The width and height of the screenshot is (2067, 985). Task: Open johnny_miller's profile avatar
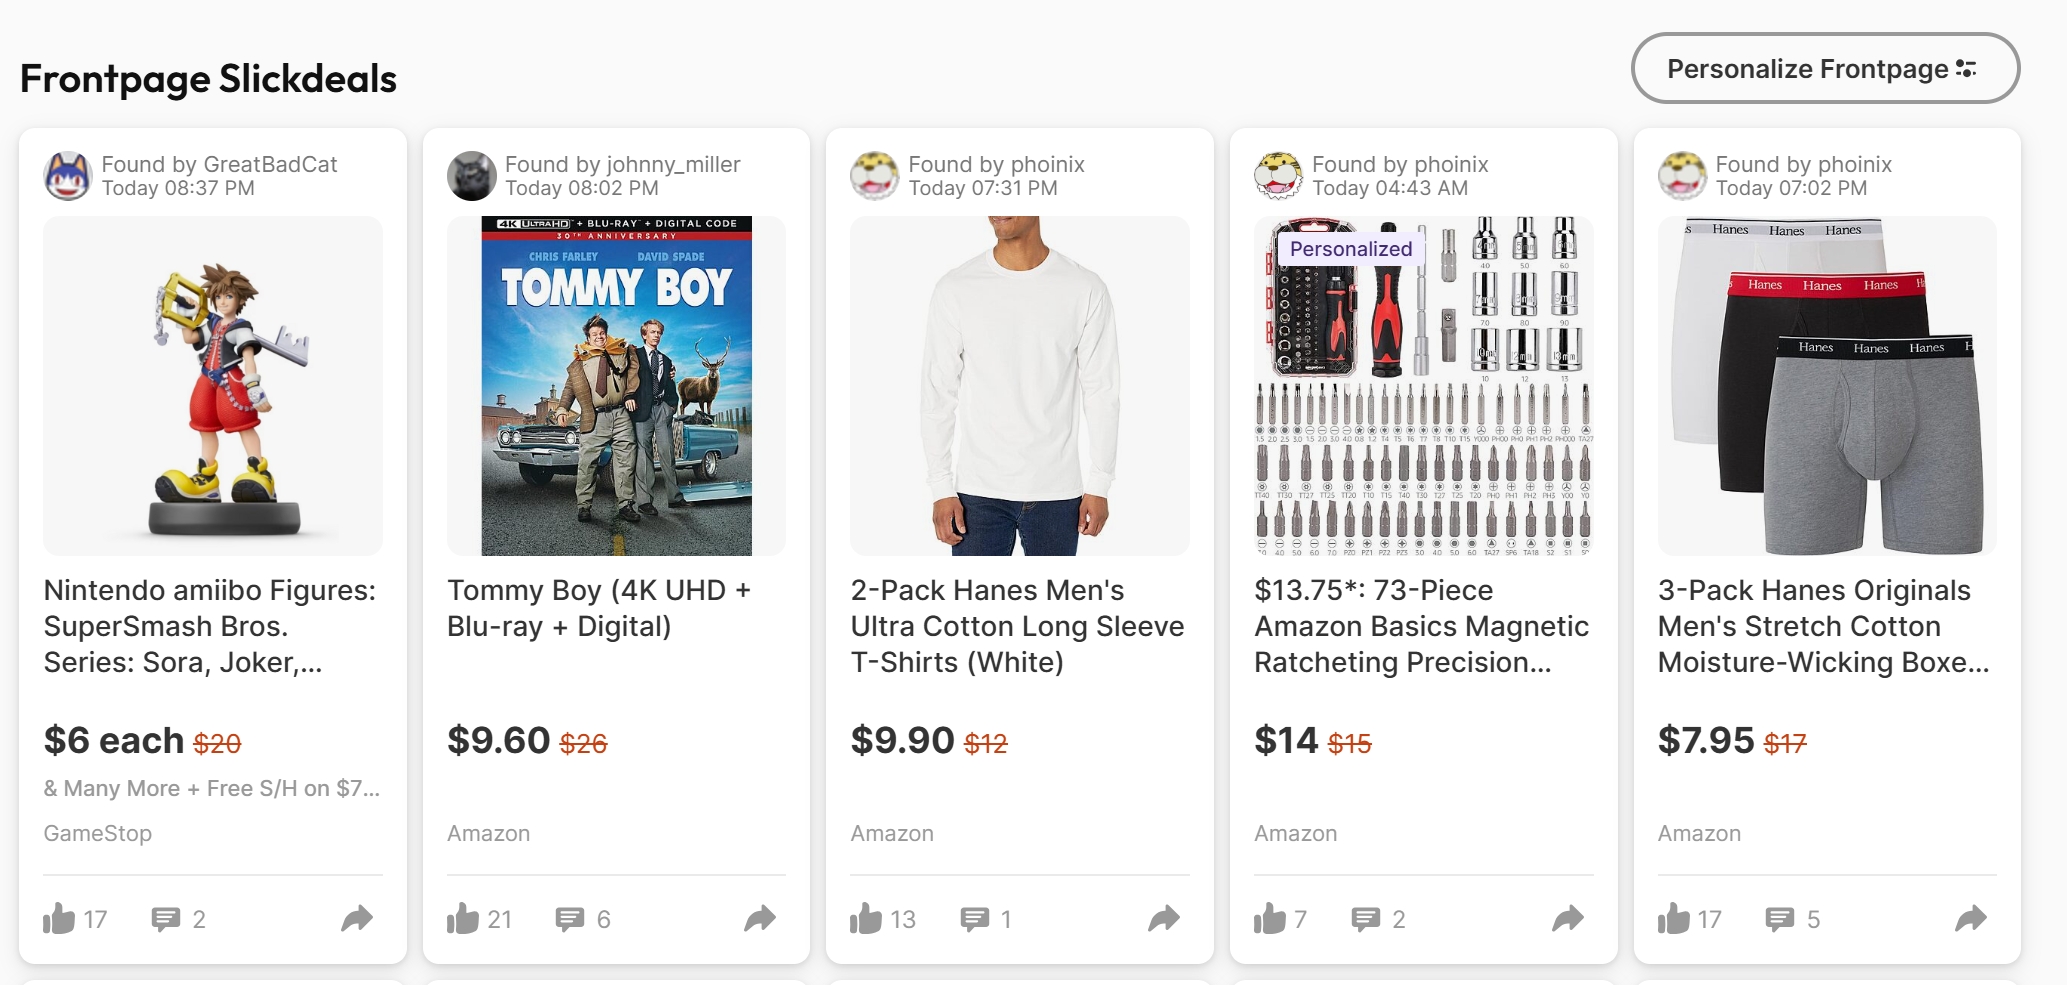point(472,176)
